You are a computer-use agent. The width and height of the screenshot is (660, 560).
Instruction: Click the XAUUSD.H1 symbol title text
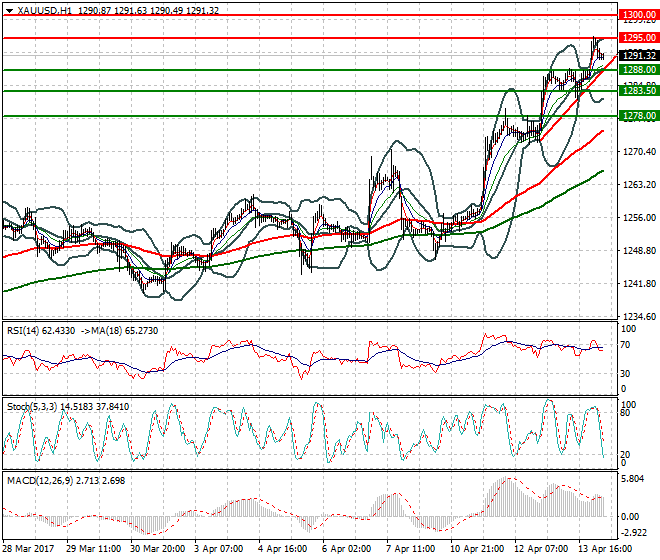point(45,11)
